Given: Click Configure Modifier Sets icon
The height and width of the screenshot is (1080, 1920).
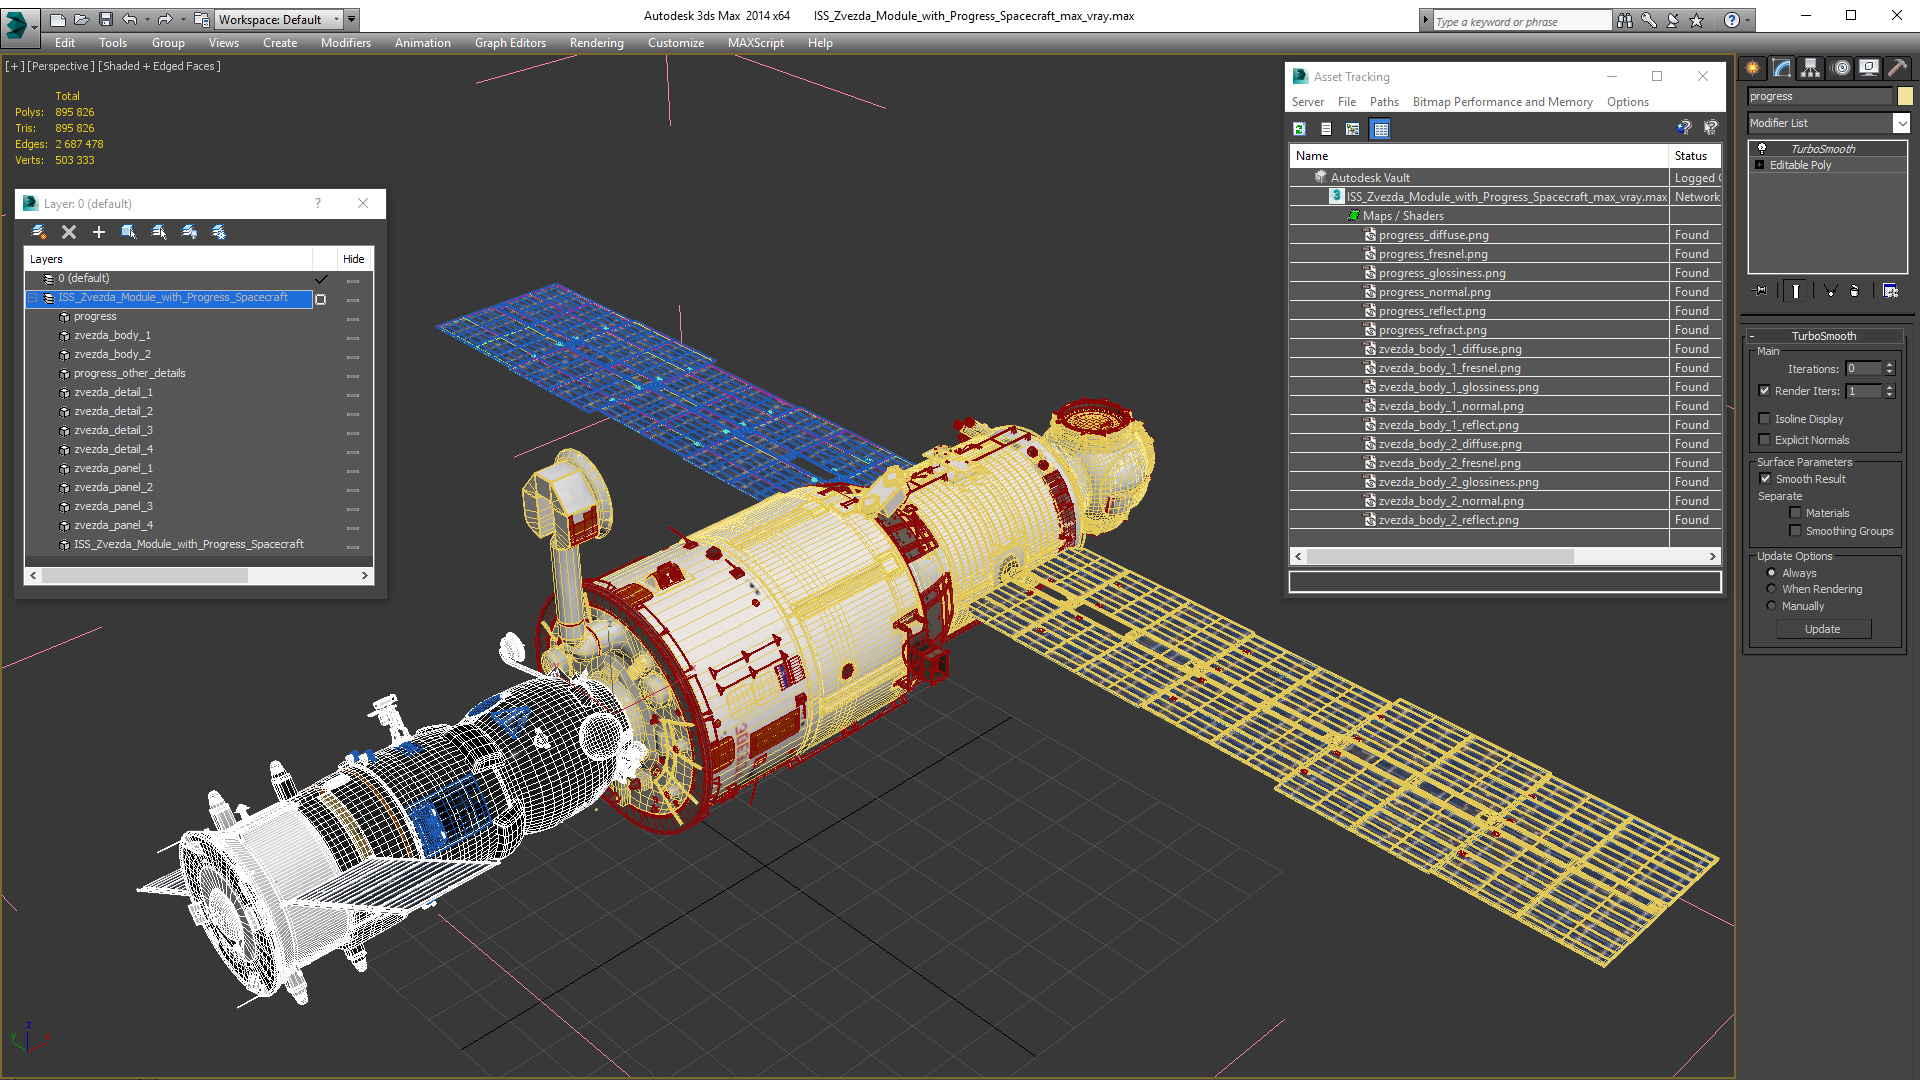Looking at the screenshot, I should point(1890,291).
